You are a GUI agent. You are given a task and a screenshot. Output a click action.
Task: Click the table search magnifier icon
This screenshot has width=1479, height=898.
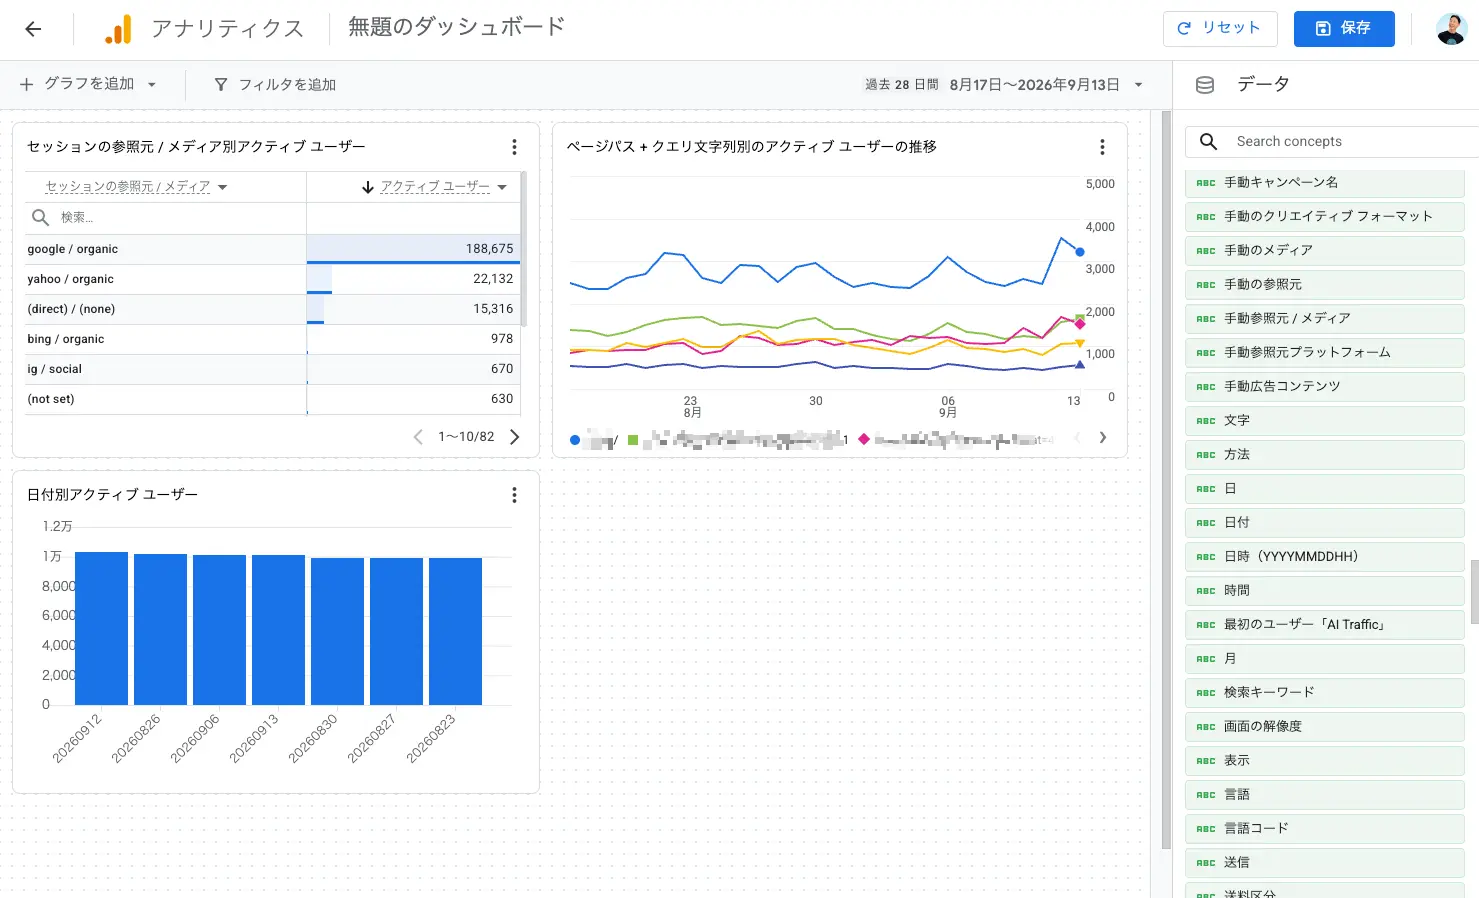point(41,217)
